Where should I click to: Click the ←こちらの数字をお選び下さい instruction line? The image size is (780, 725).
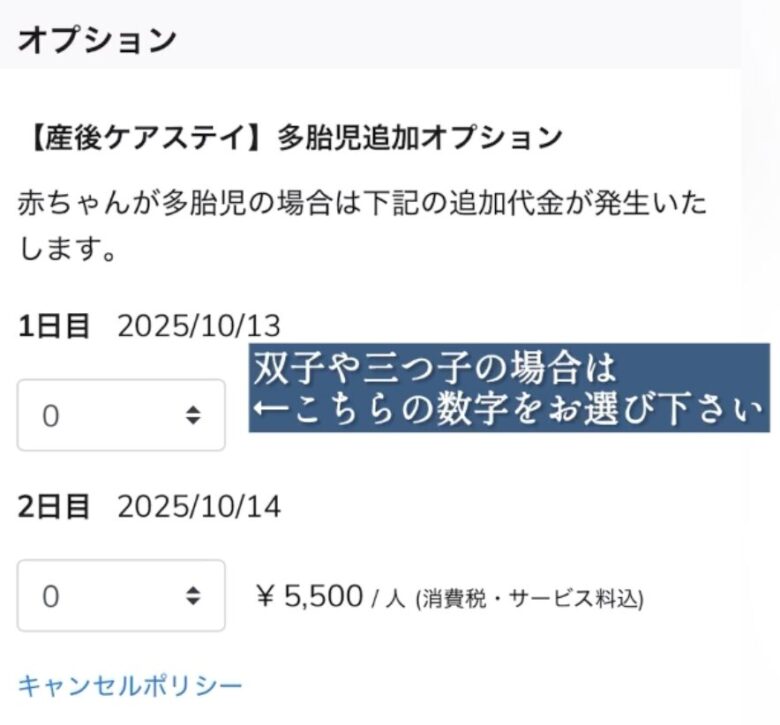[508, 410]
